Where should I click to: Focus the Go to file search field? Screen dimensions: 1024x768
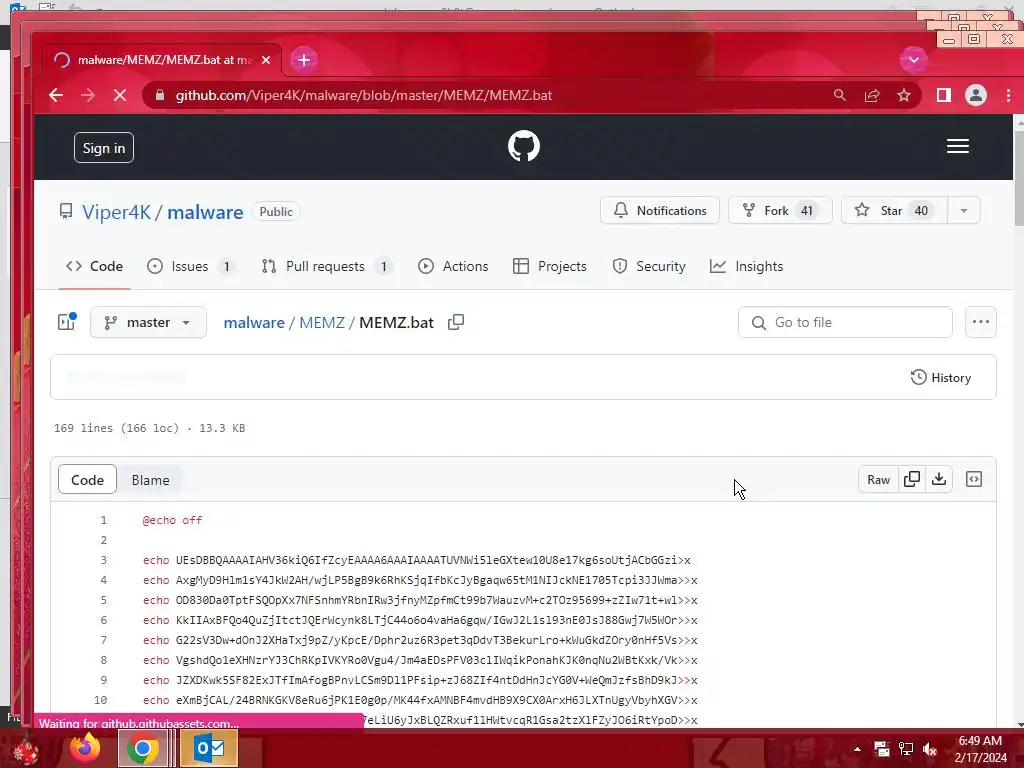tap(845, 323)
